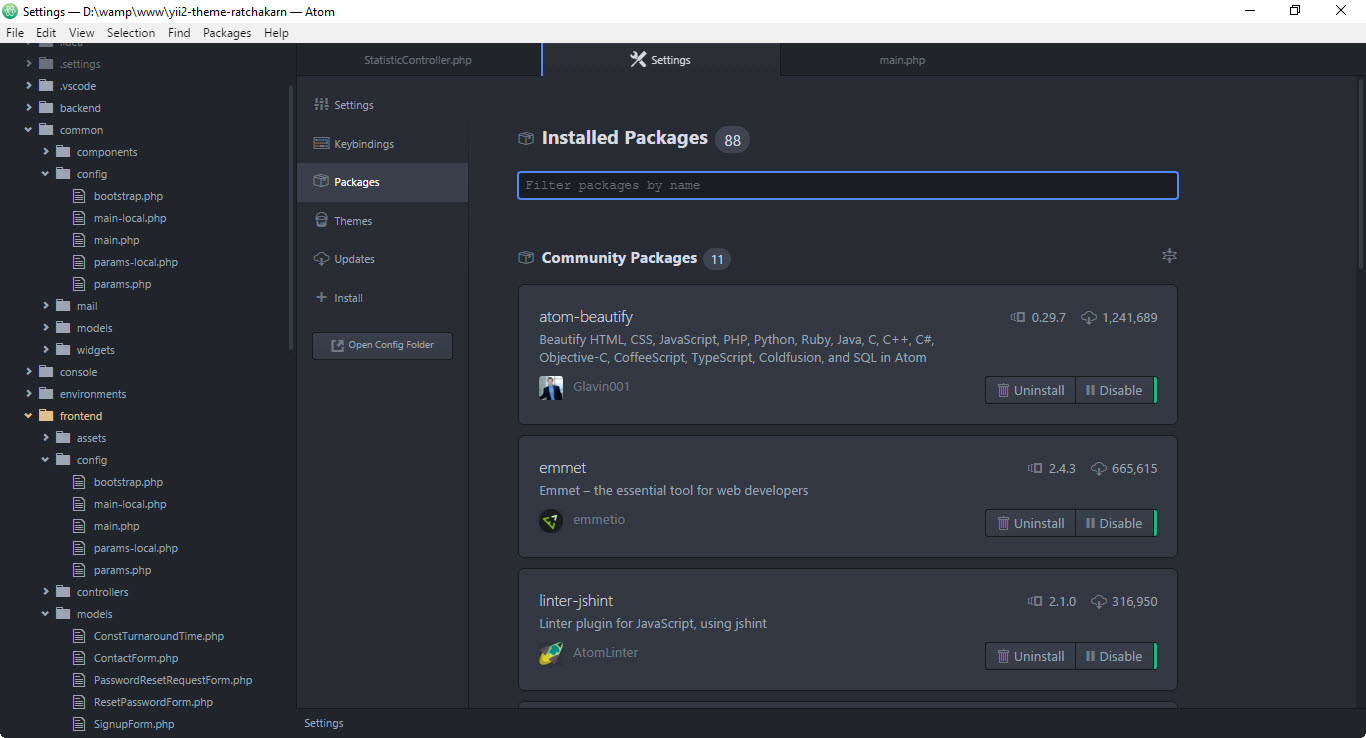
Task: Click Settings label in status bar
Action: click(x=324, y=723)
